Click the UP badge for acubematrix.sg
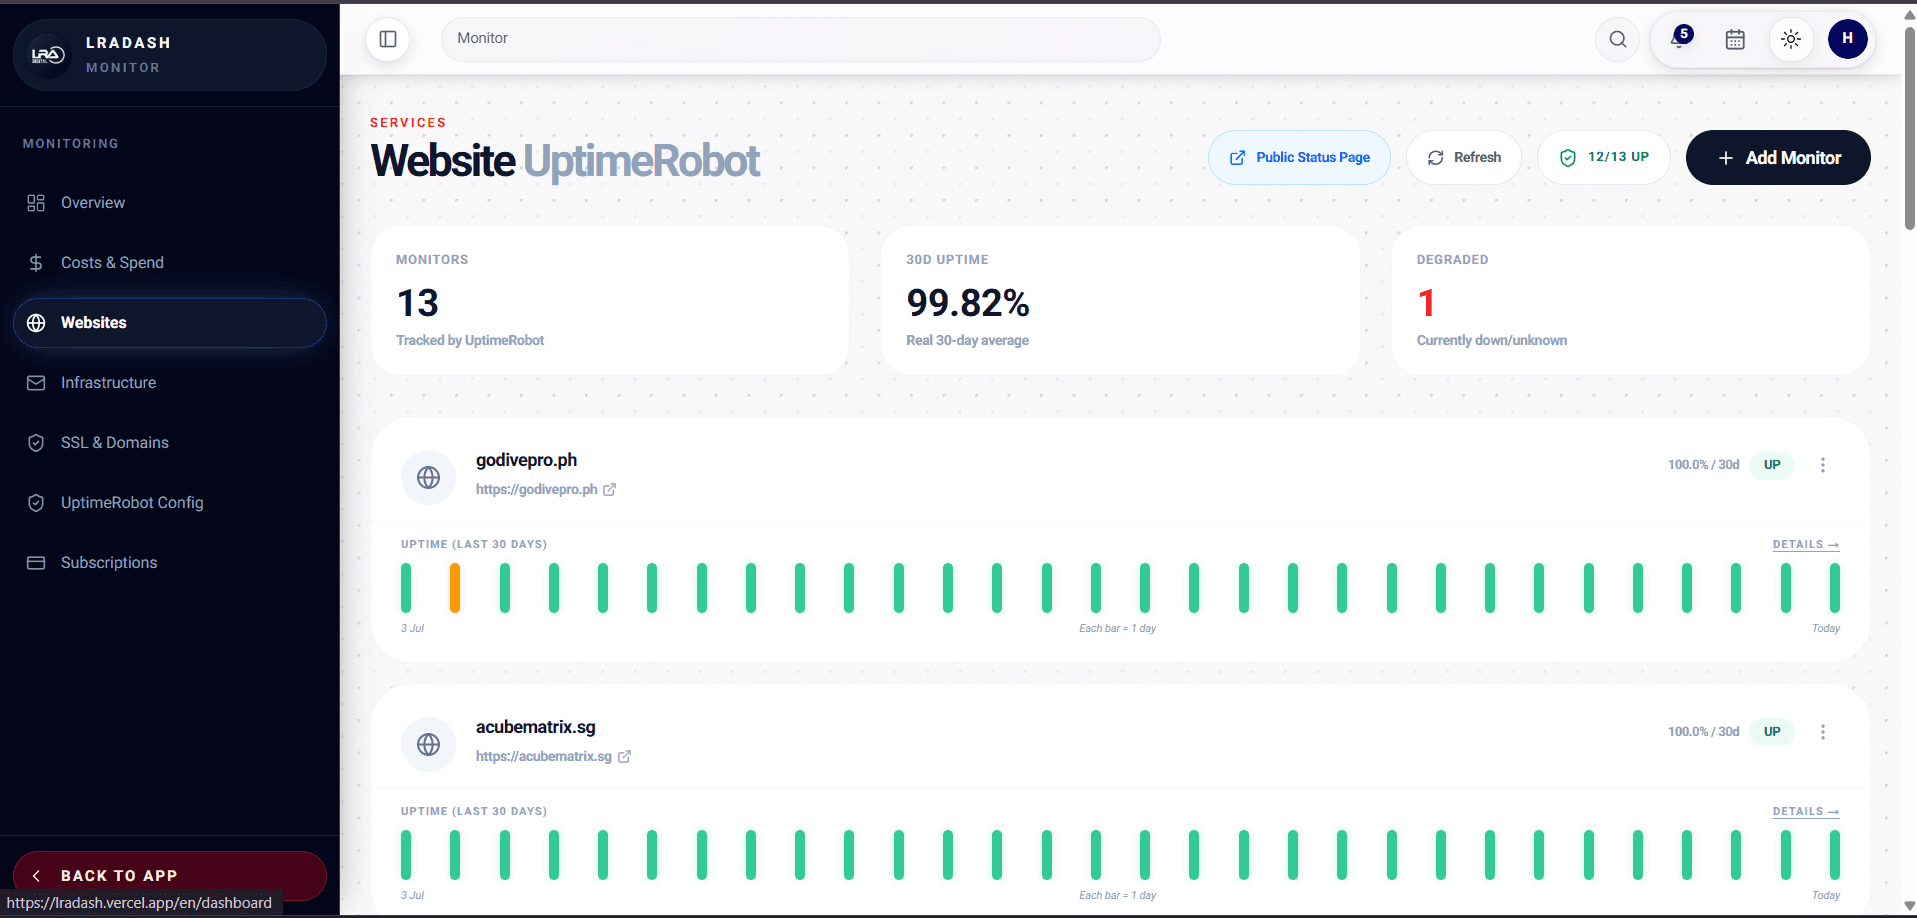Image resolution: width=1917 pixels, height=918 pixels. click(x=1772, y=732)
